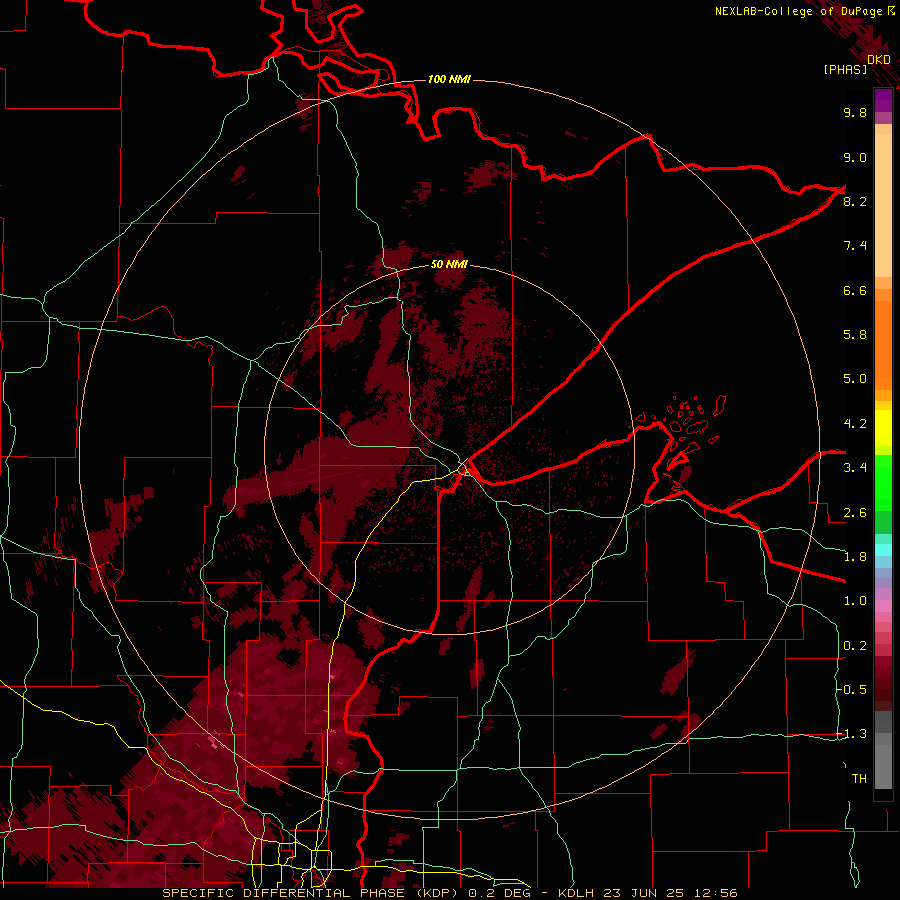Click the 23 JUN 25 date in the caption
Viewport: 900px width, 900px height.
click(642, 893)
